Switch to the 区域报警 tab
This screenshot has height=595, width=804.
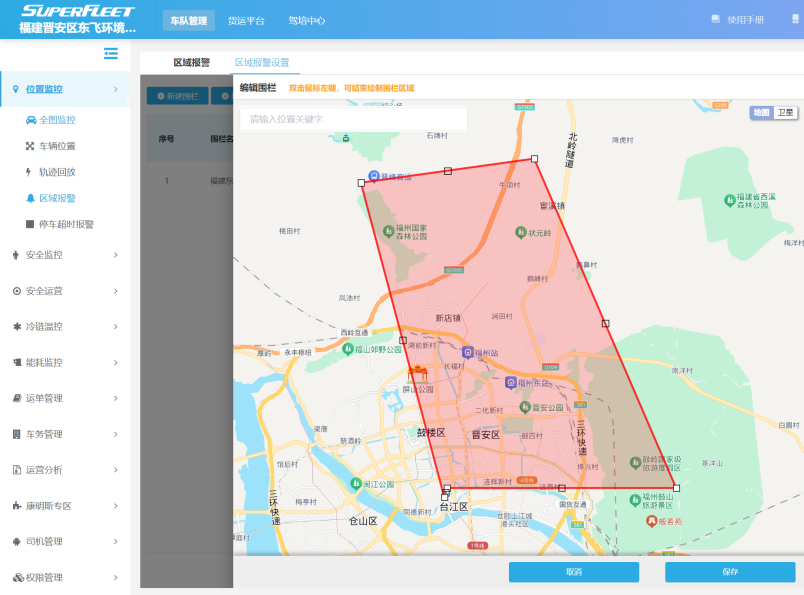pos(191,62)
